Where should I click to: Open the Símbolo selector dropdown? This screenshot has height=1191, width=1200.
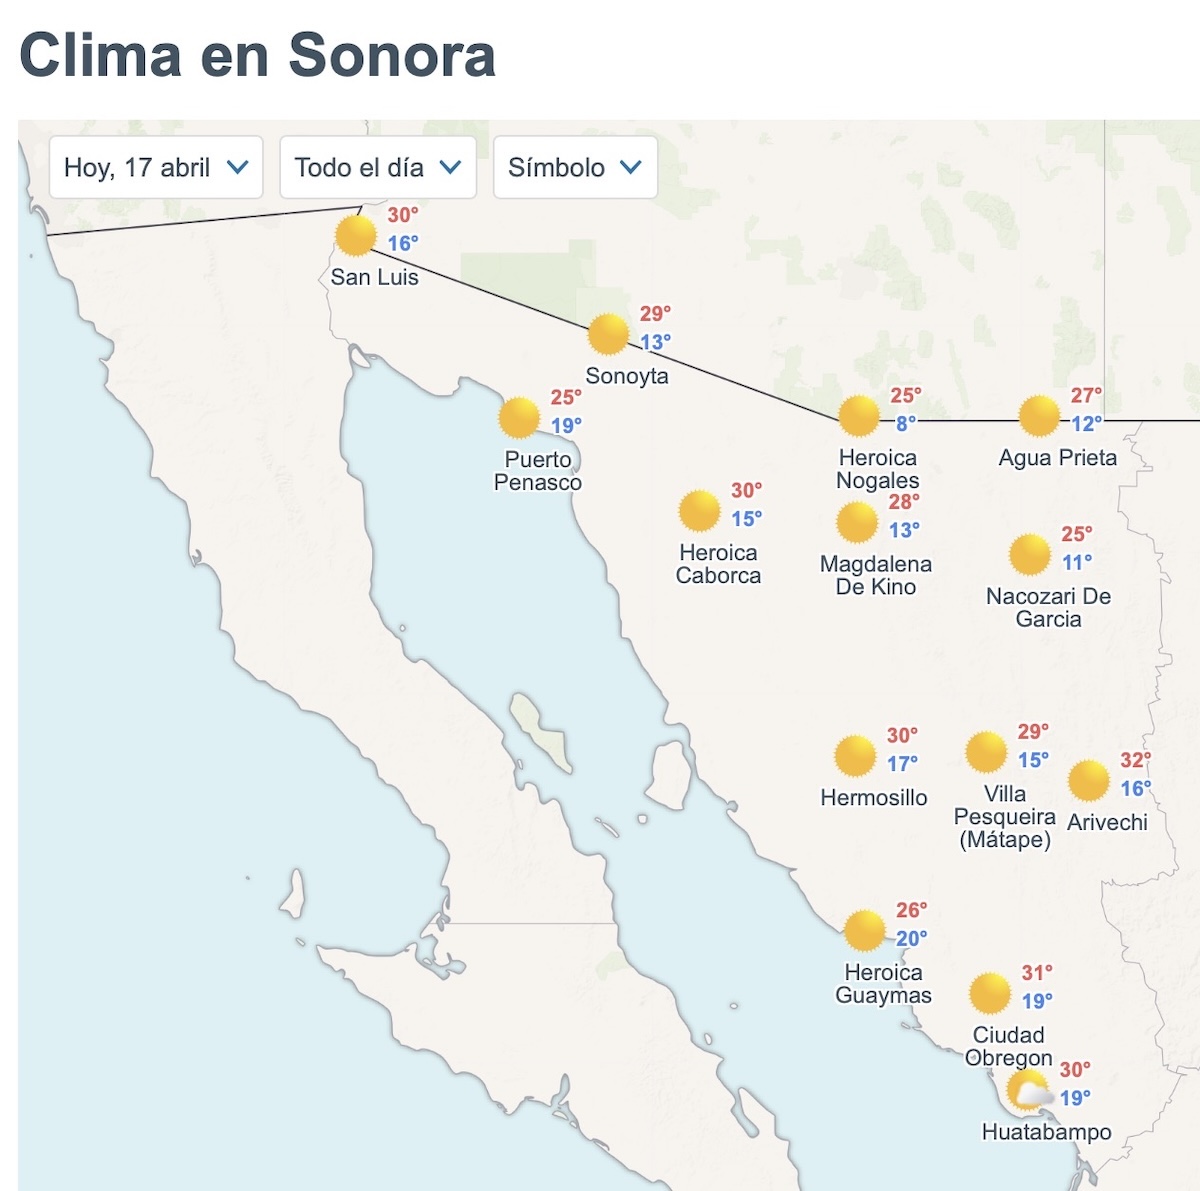[x=574, y=168]
